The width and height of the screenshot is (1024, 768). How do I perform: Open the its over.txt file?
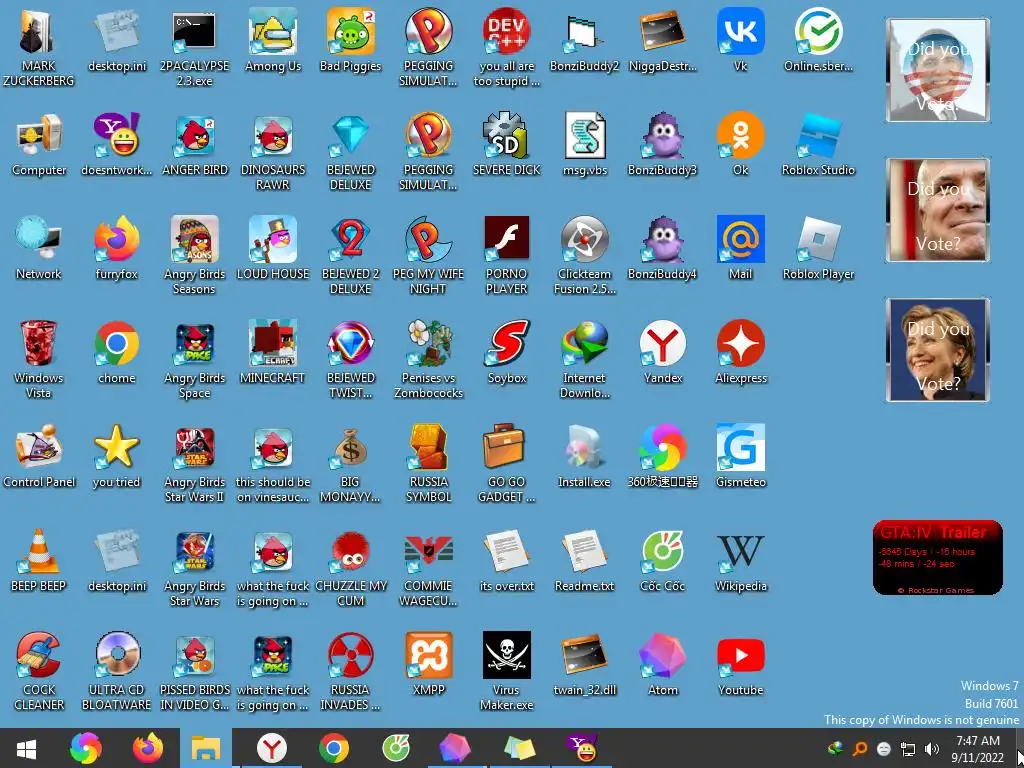point(507,560)
